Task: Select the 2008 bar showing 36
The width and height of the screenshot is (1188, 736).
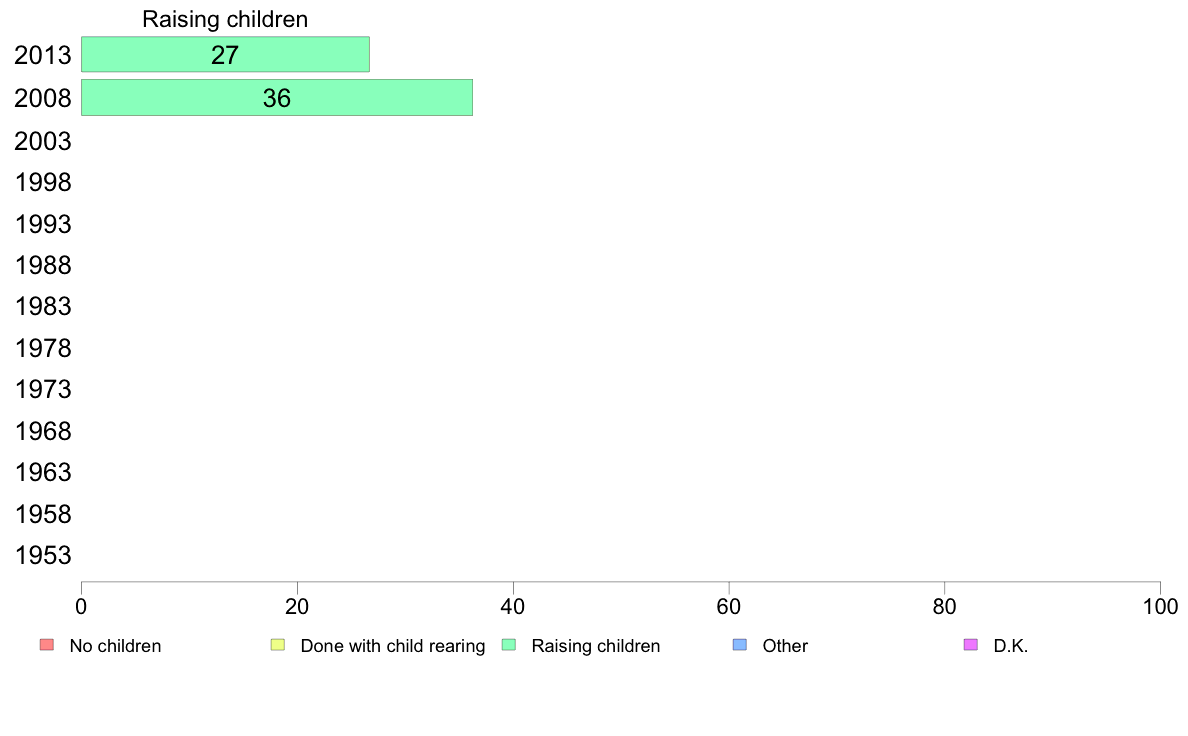Action: (277, 98)
